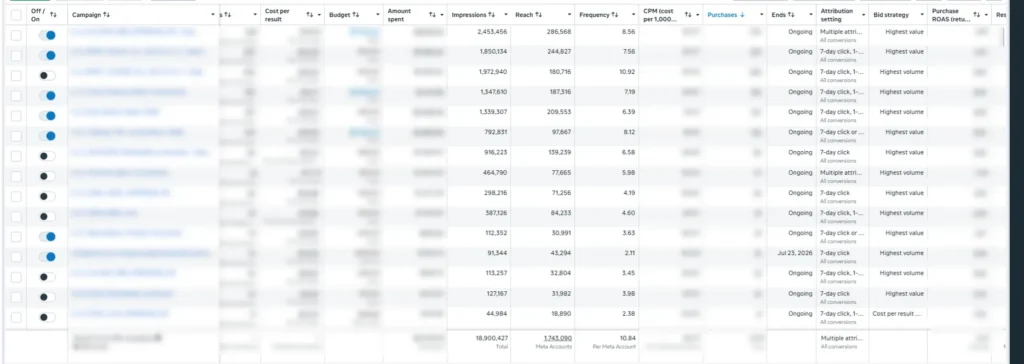Click the 10.84 total frequency value
The height and width of the screenshot is (364, 1024).
(627, 338)
